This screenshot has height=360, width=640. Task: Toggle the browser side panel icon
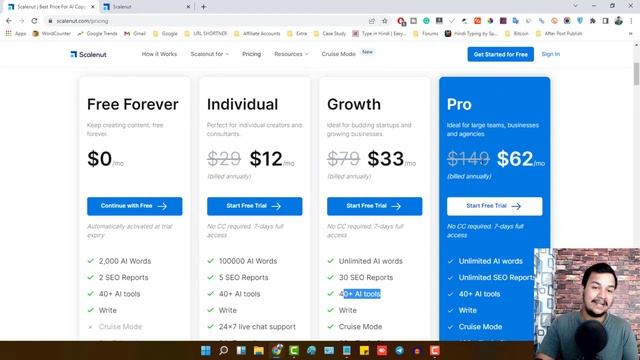click(x=605, y=21)
